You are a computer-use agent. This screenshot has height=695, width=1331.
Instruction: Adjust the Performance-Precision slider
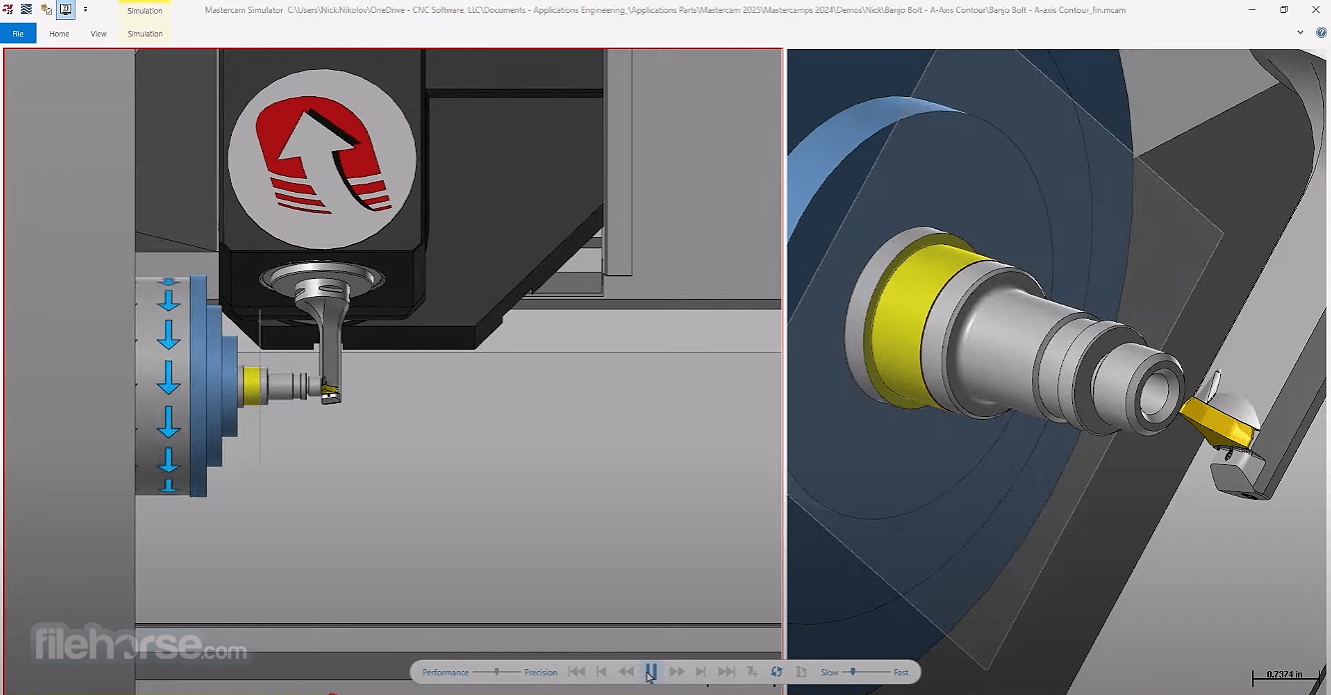point(497,672)
